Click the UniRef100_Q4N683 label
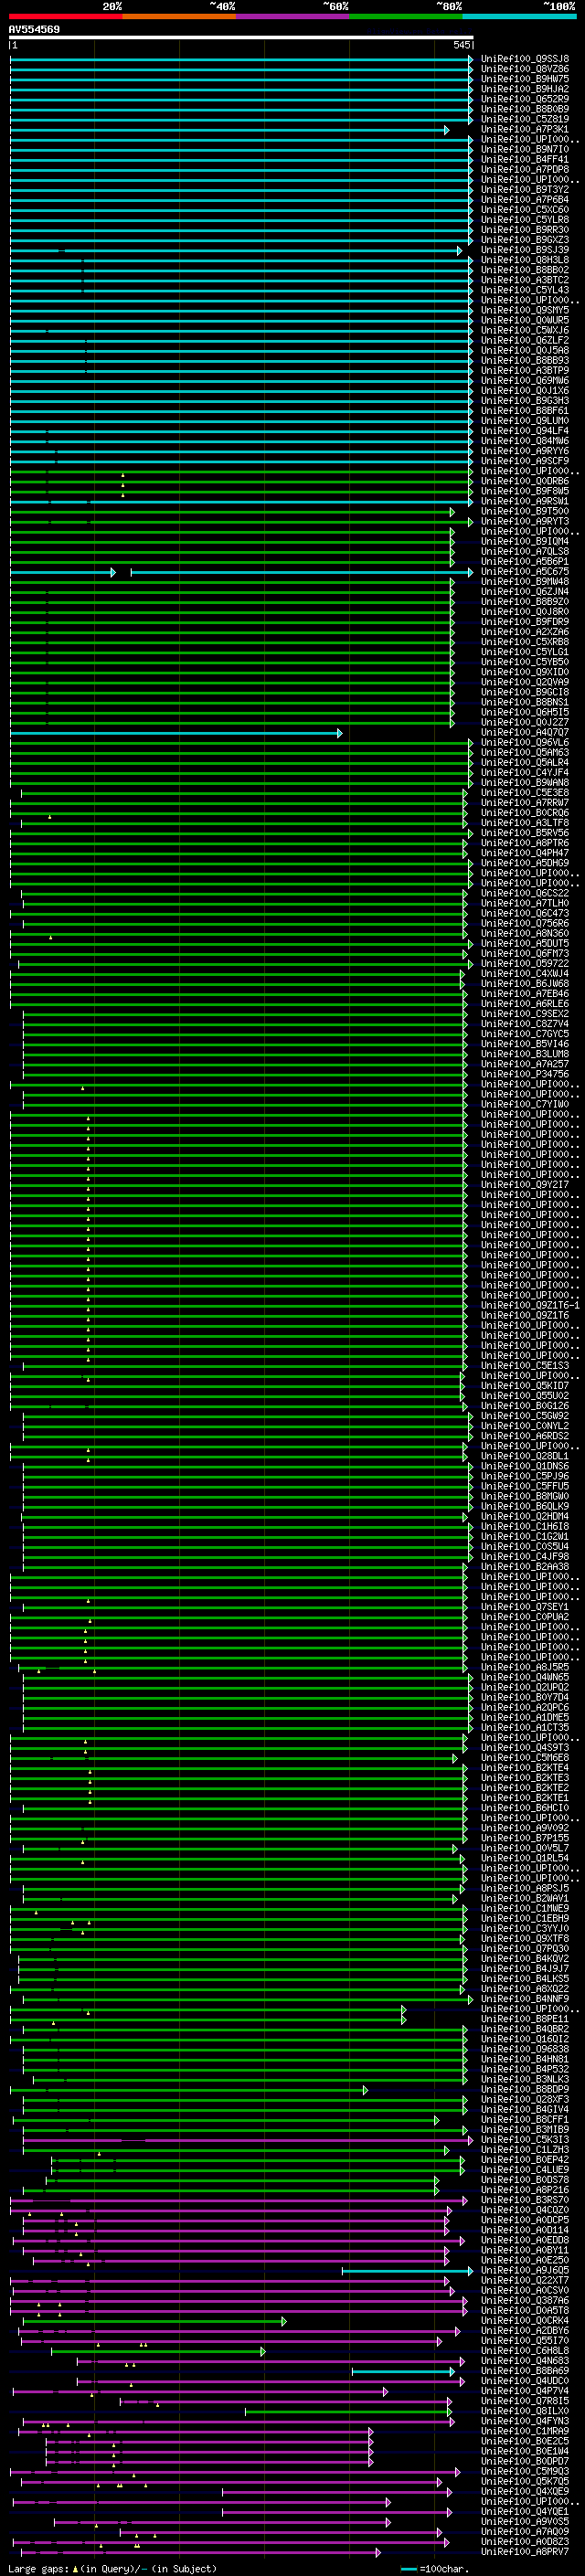This screenshot has width=585, height=2576. 525,2360
